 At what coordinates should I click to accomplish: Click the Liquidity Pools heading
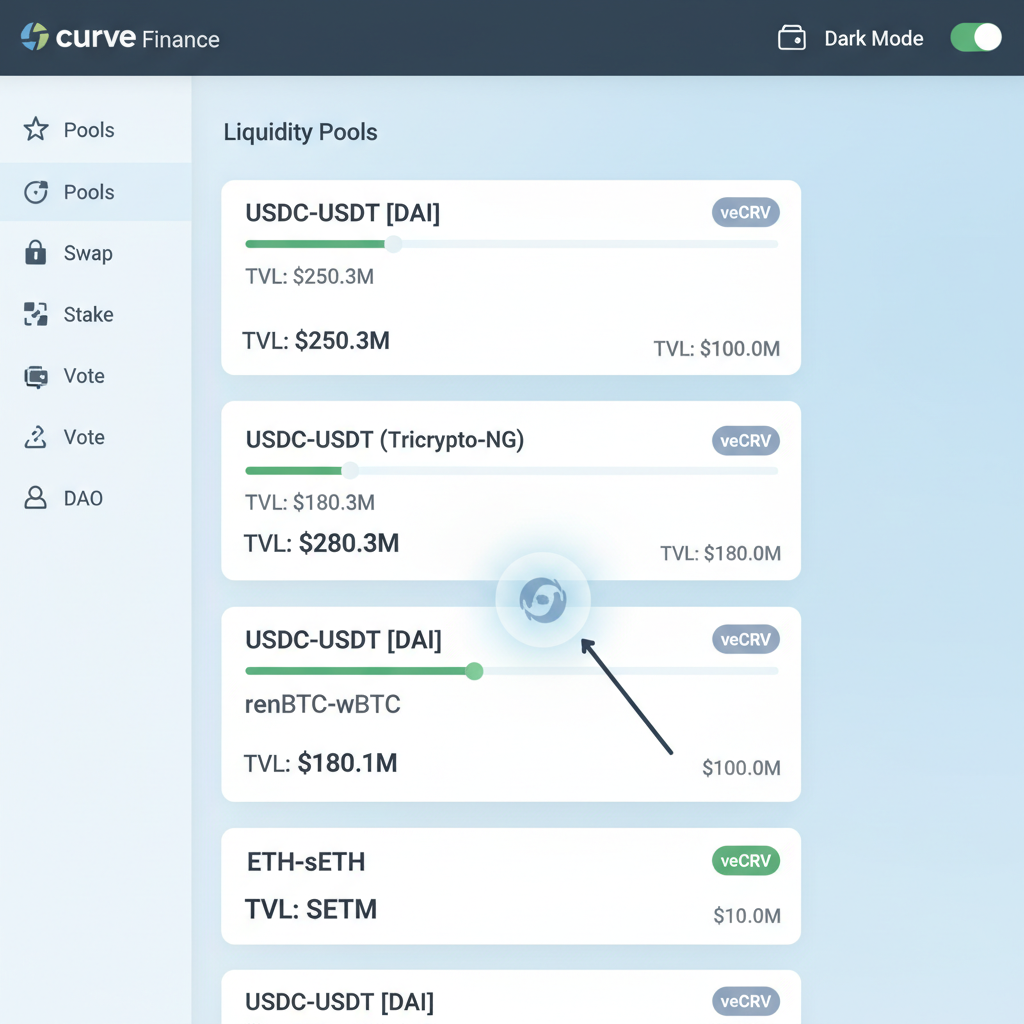point(300,132)
